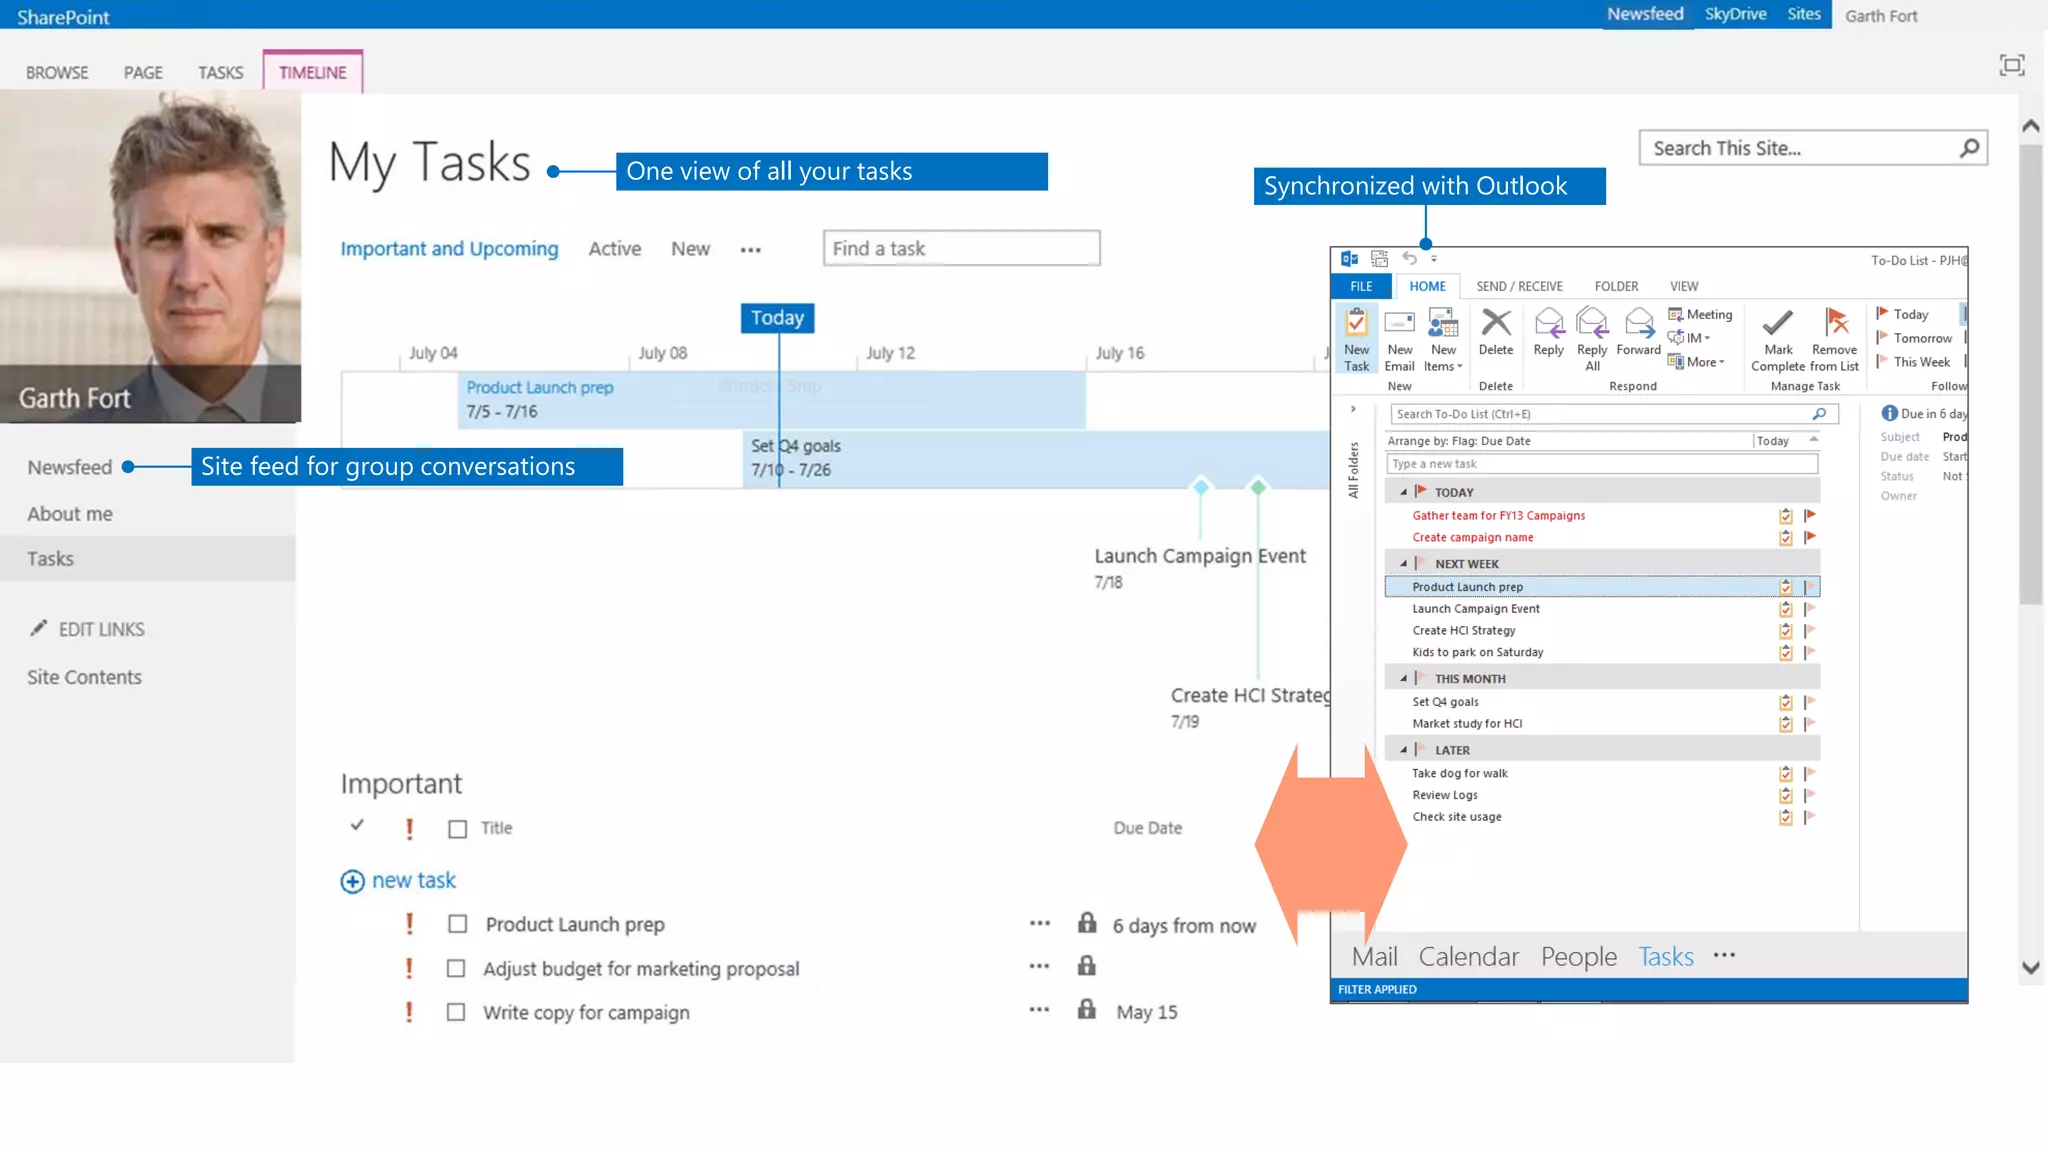Viewport: 2048px width, 1152px height.
Task: Check the box for Write copy for campaign
Action: point(456,1012)
